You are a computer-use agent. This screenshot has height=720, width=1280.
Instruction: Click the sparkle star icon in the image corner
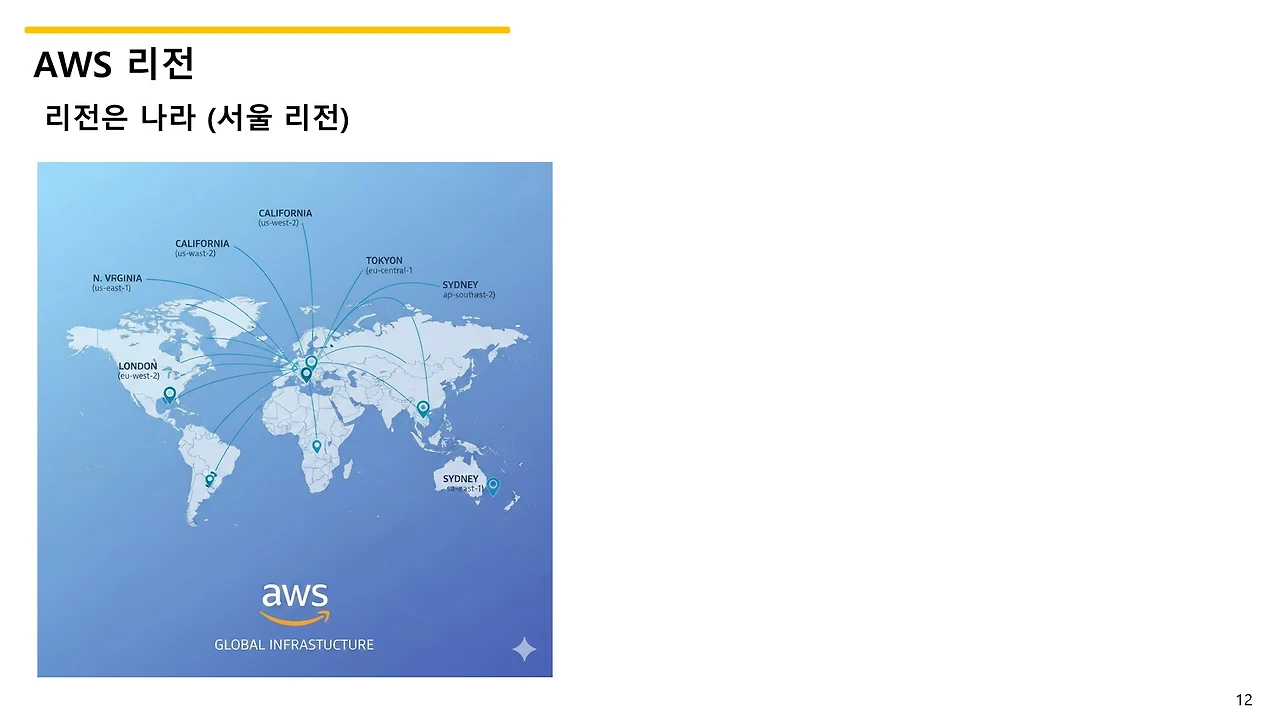[x=524, y=649]
